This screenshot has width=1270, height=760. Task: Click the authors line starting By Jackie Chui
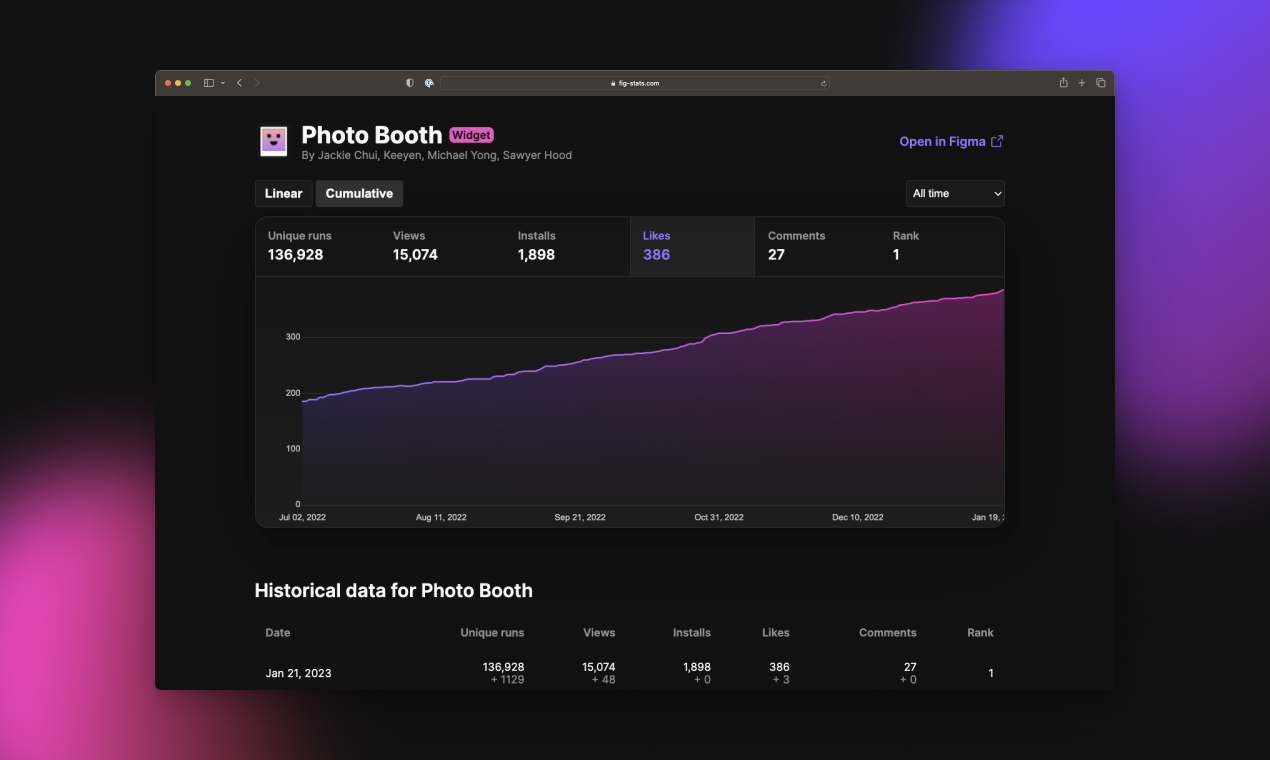[437, 156]
